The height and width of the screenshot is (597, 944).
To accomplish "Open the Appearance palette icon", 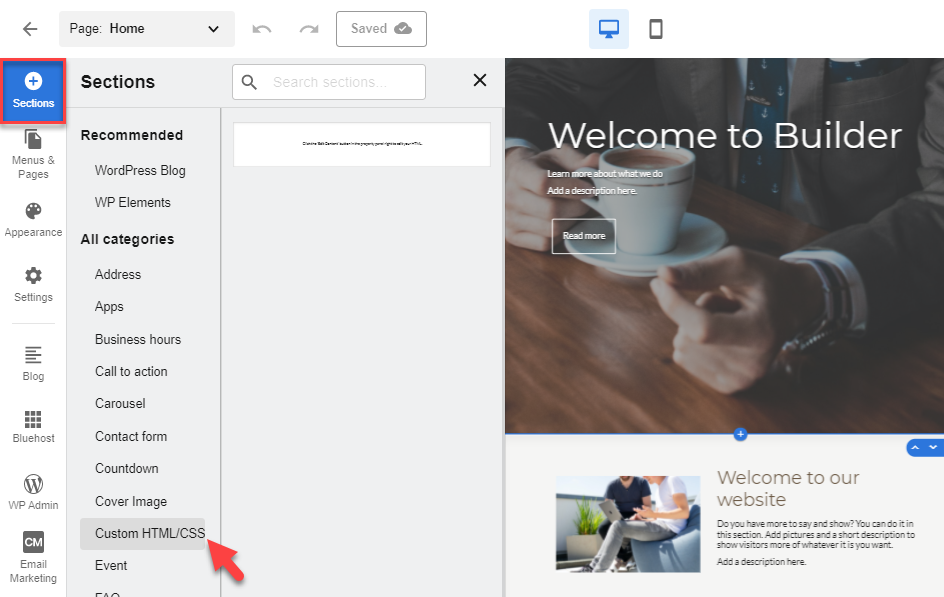I will pos(33,219).
